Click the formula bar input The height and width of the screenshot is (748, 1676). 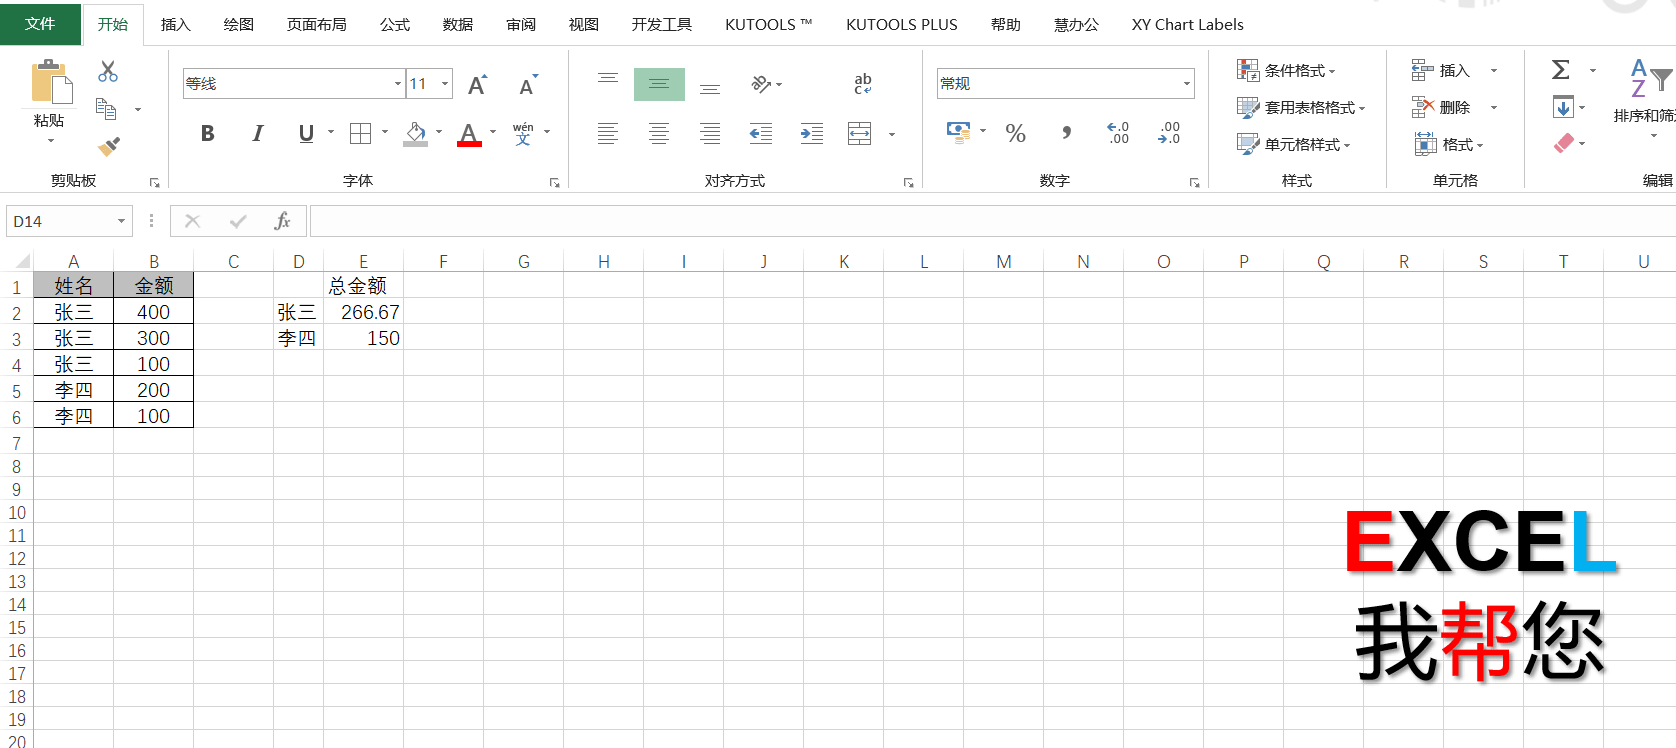click(992, 221)
